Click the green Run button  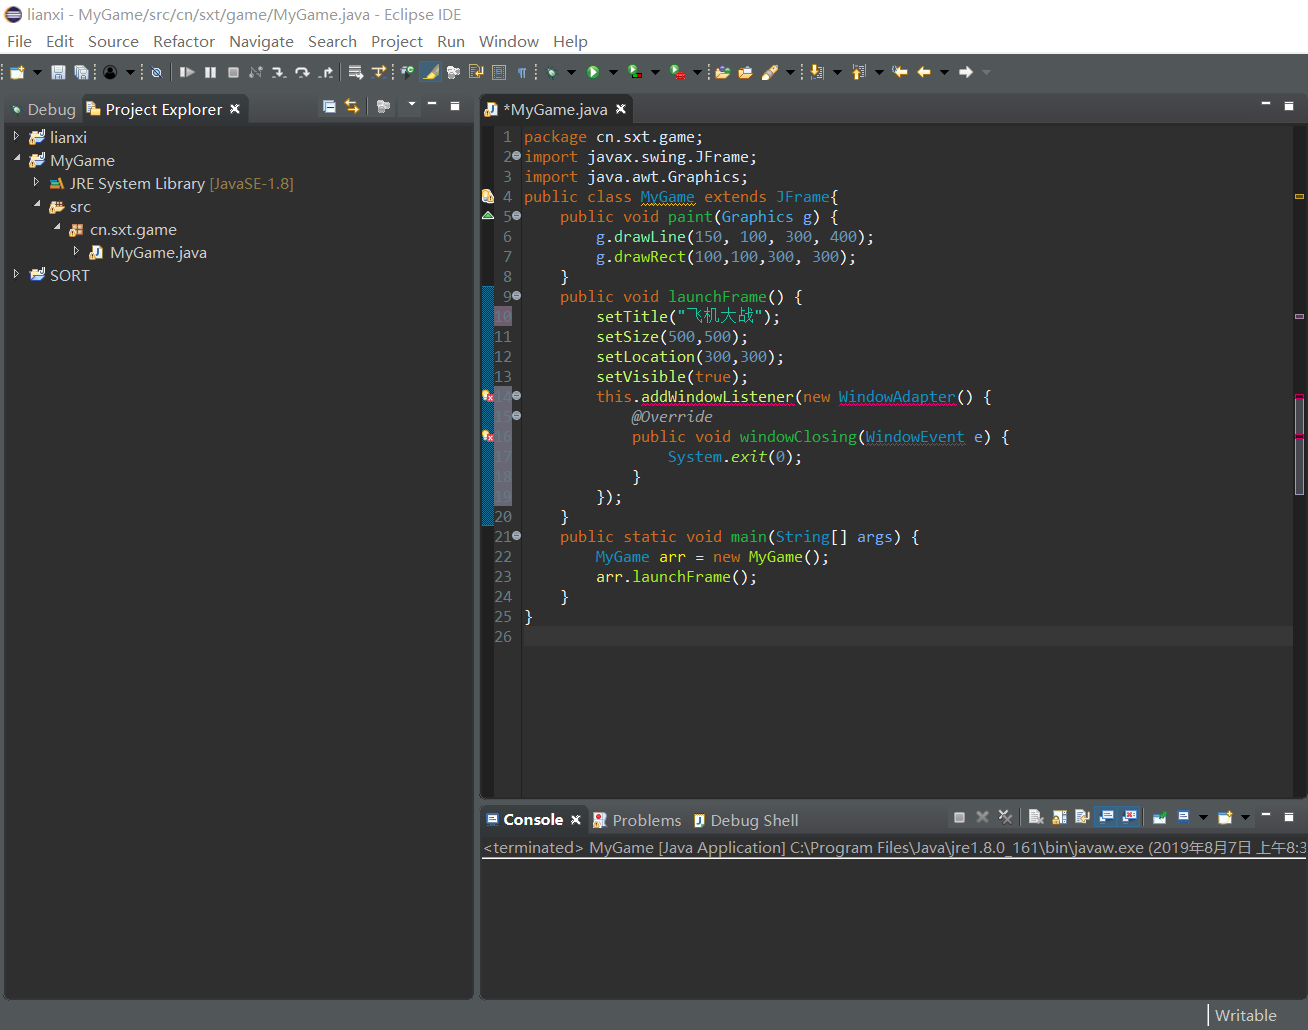[593, 72]
